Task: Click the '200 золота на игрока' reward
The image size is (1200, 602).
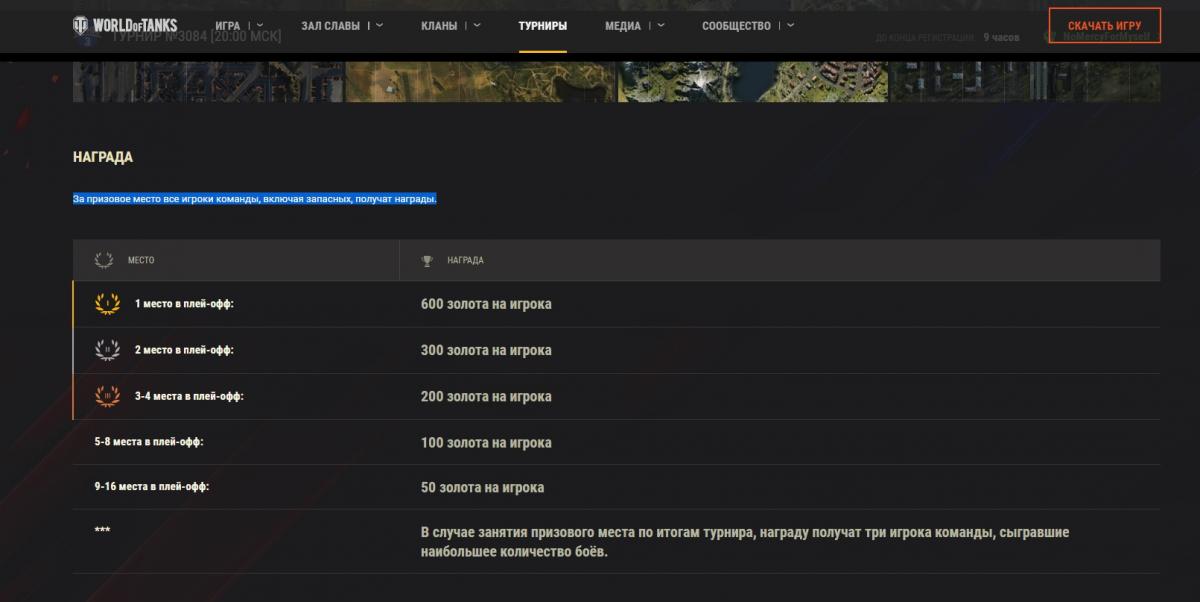Action: (486, 396)
